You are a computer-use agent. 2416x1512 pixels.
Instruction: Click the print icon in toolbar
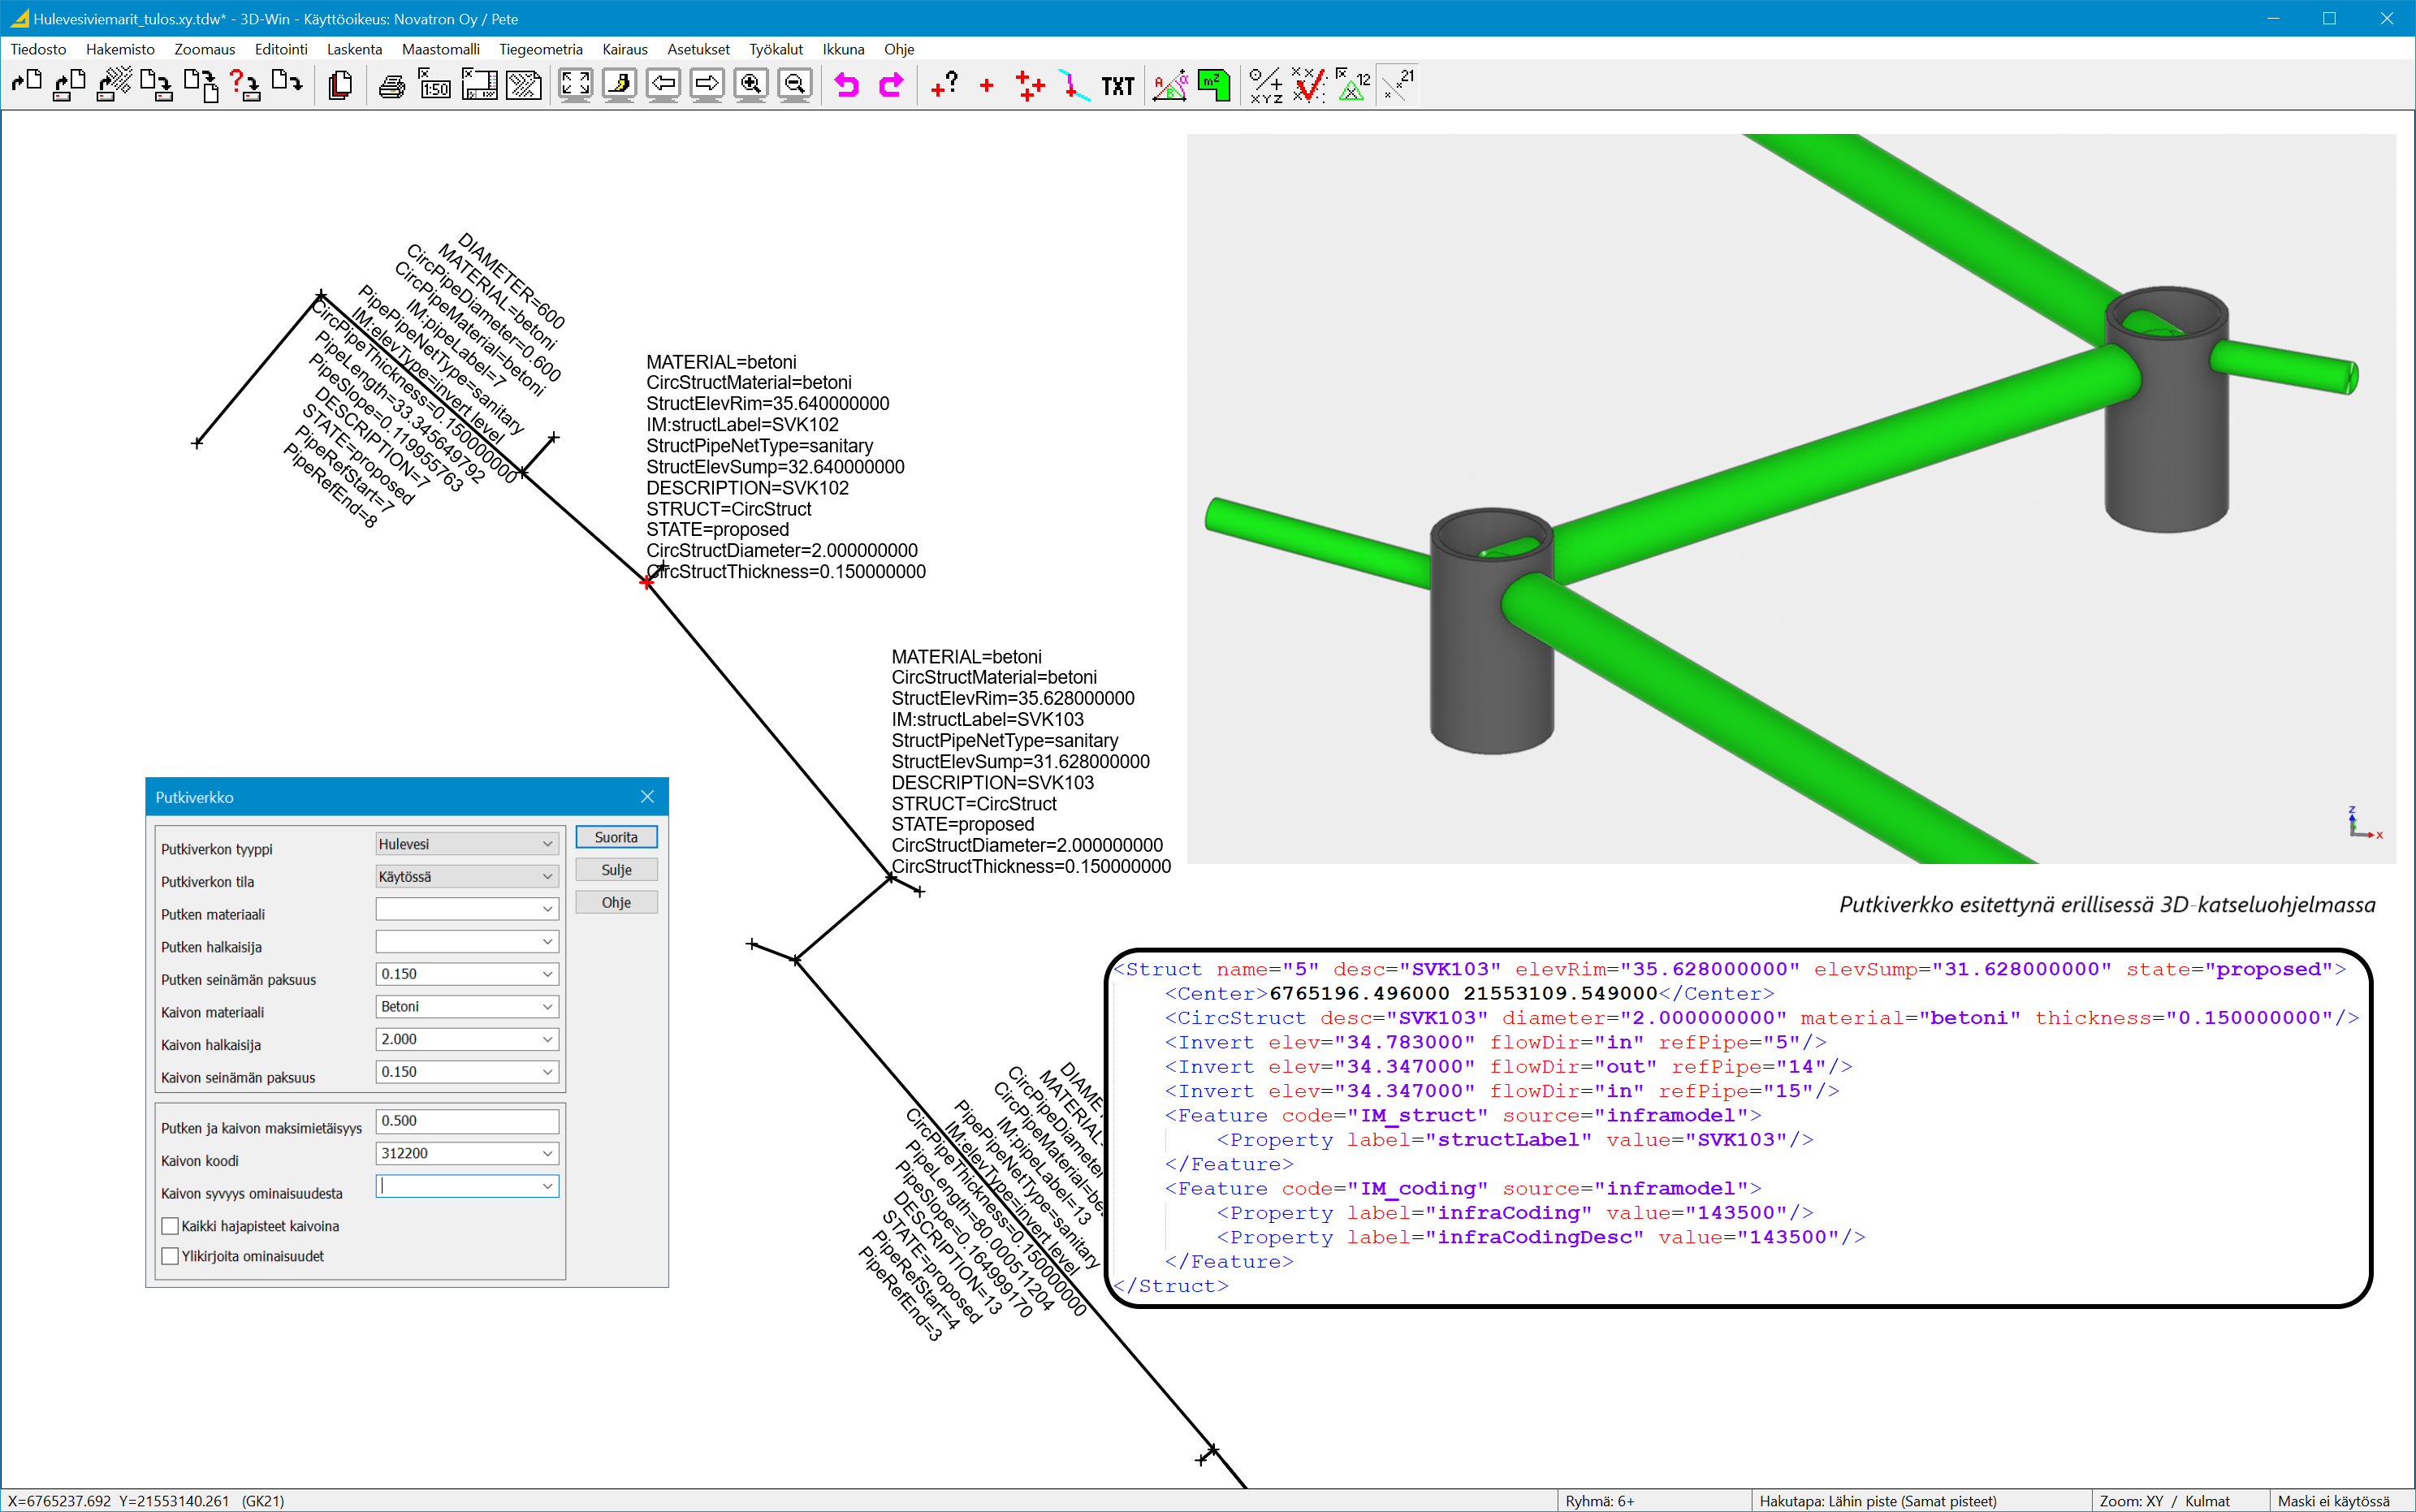click(392, 86)
